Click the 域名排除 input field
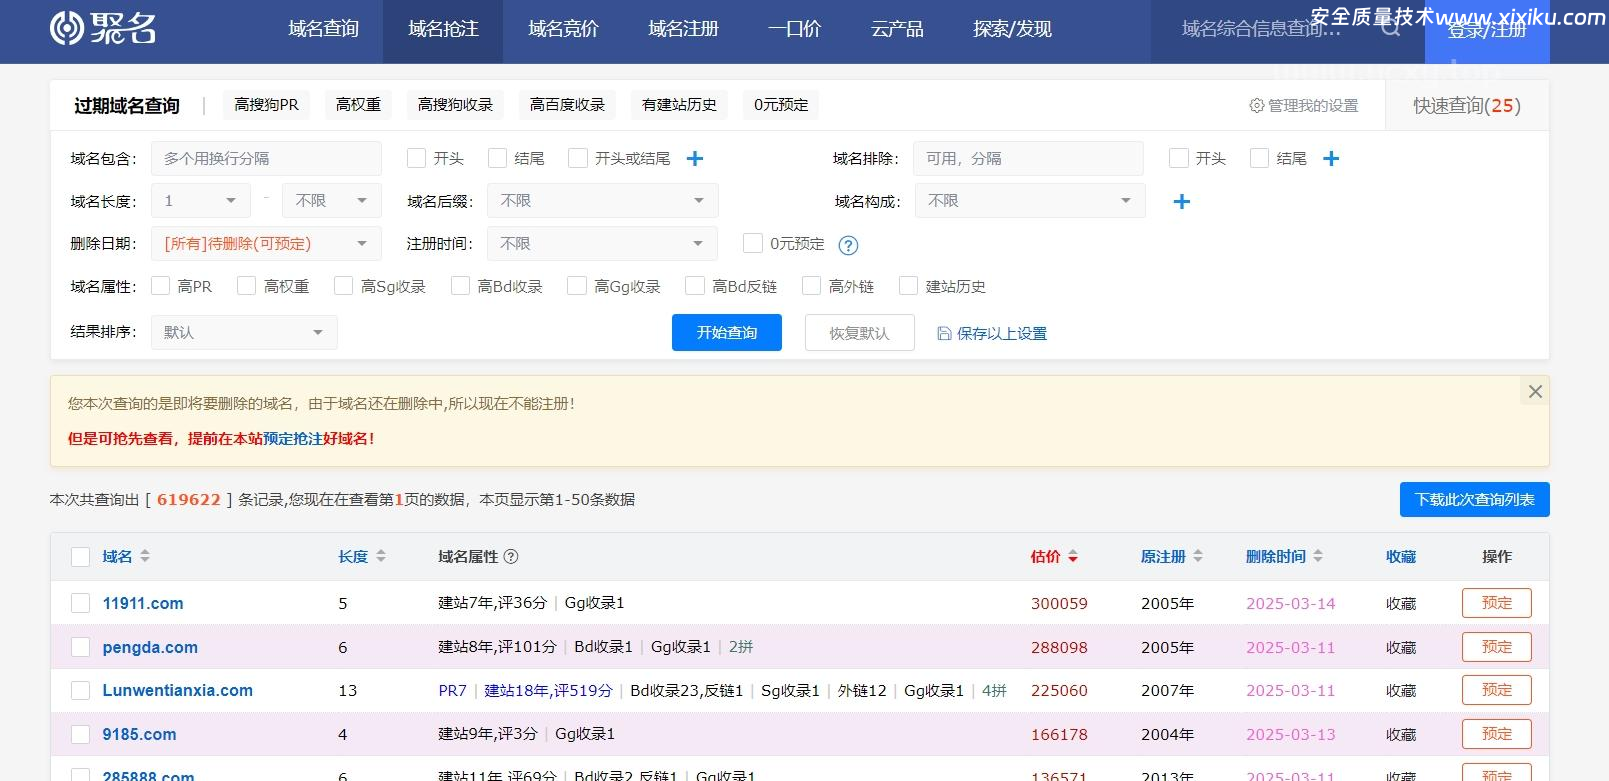This screenshot has width=1609, height=781. pyautogui.click(x=1028, y=159)
